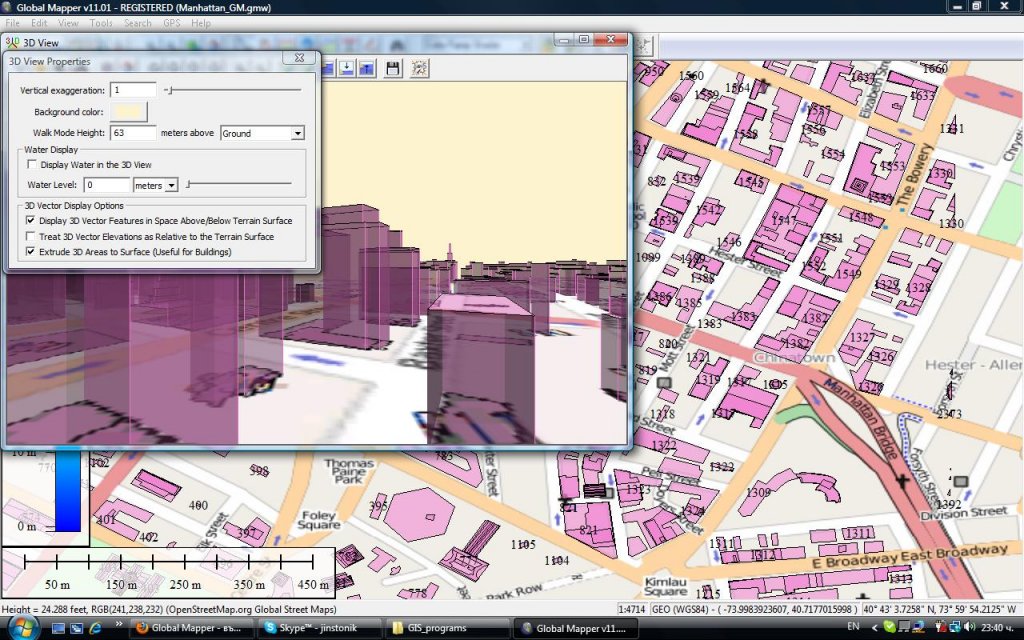Viewport: 1024px width, 640px height.
Task: Open the Search menu
Action: click(x=138, y=23)
